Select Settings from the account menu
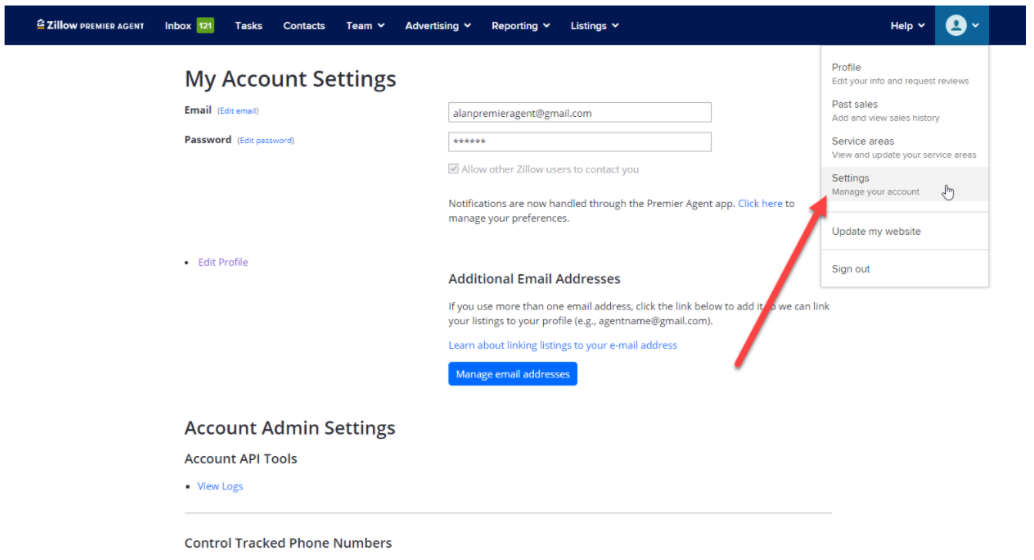This screenshot has width=1034, height=560. point(851,179)
